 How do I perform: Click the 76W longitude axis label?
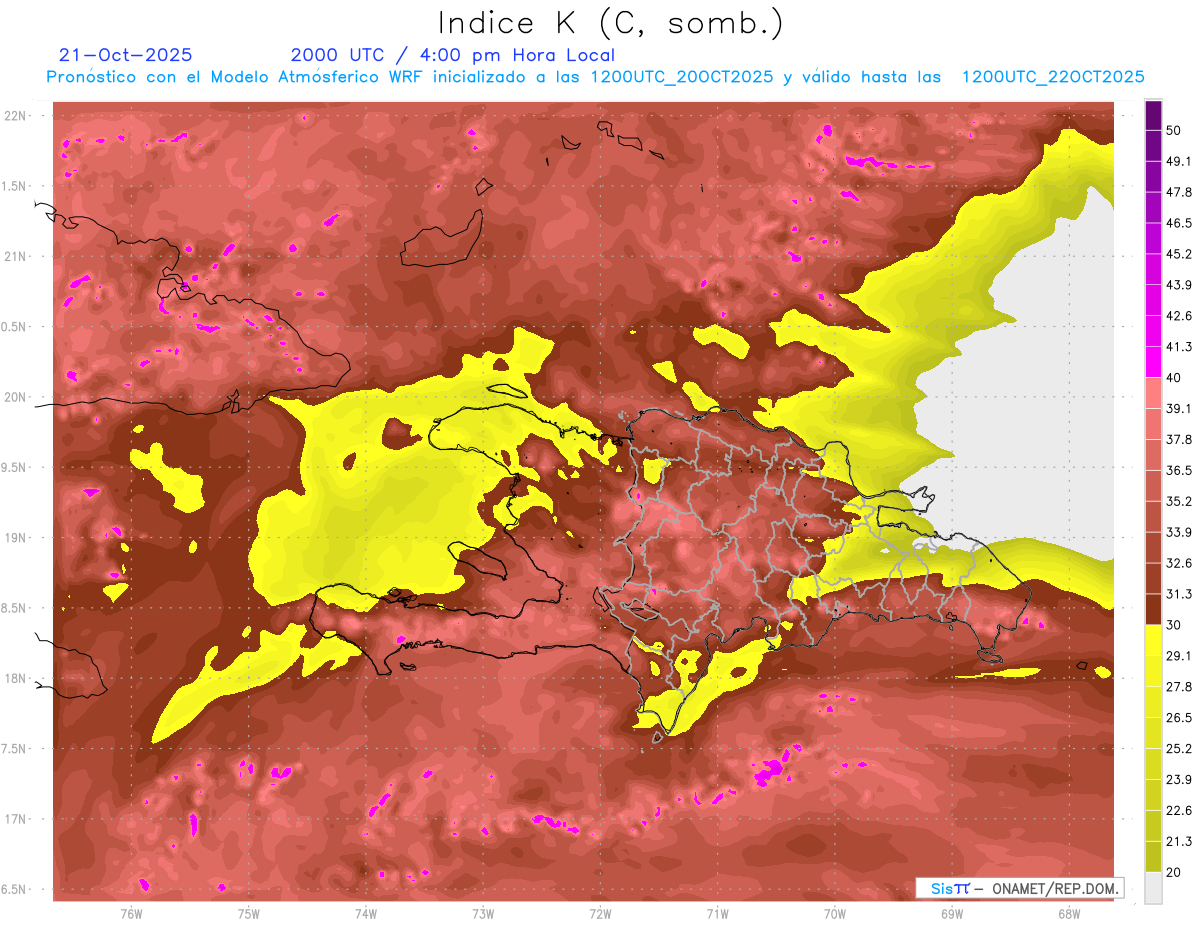tap(131, 914)
